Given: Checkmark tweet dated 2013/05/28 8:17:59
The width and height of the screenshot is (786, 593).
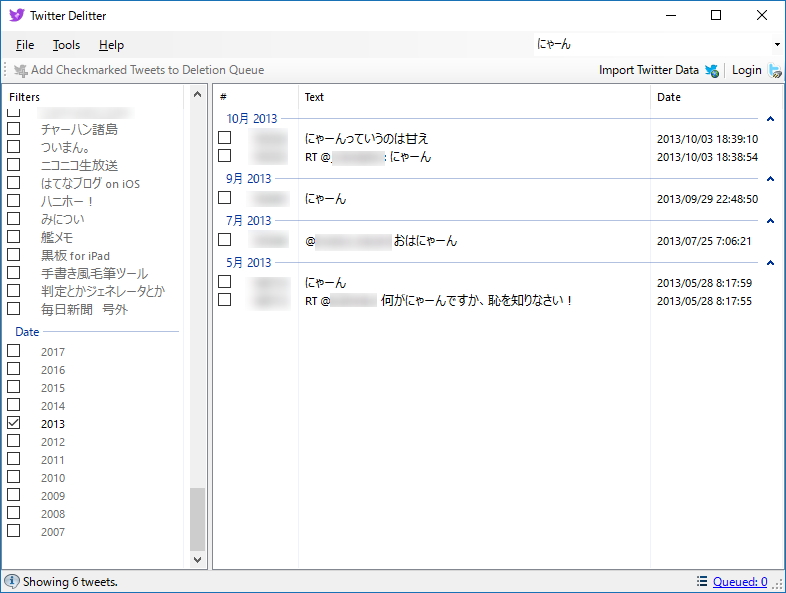Looking at the screenshot, I should pos(225,282).
